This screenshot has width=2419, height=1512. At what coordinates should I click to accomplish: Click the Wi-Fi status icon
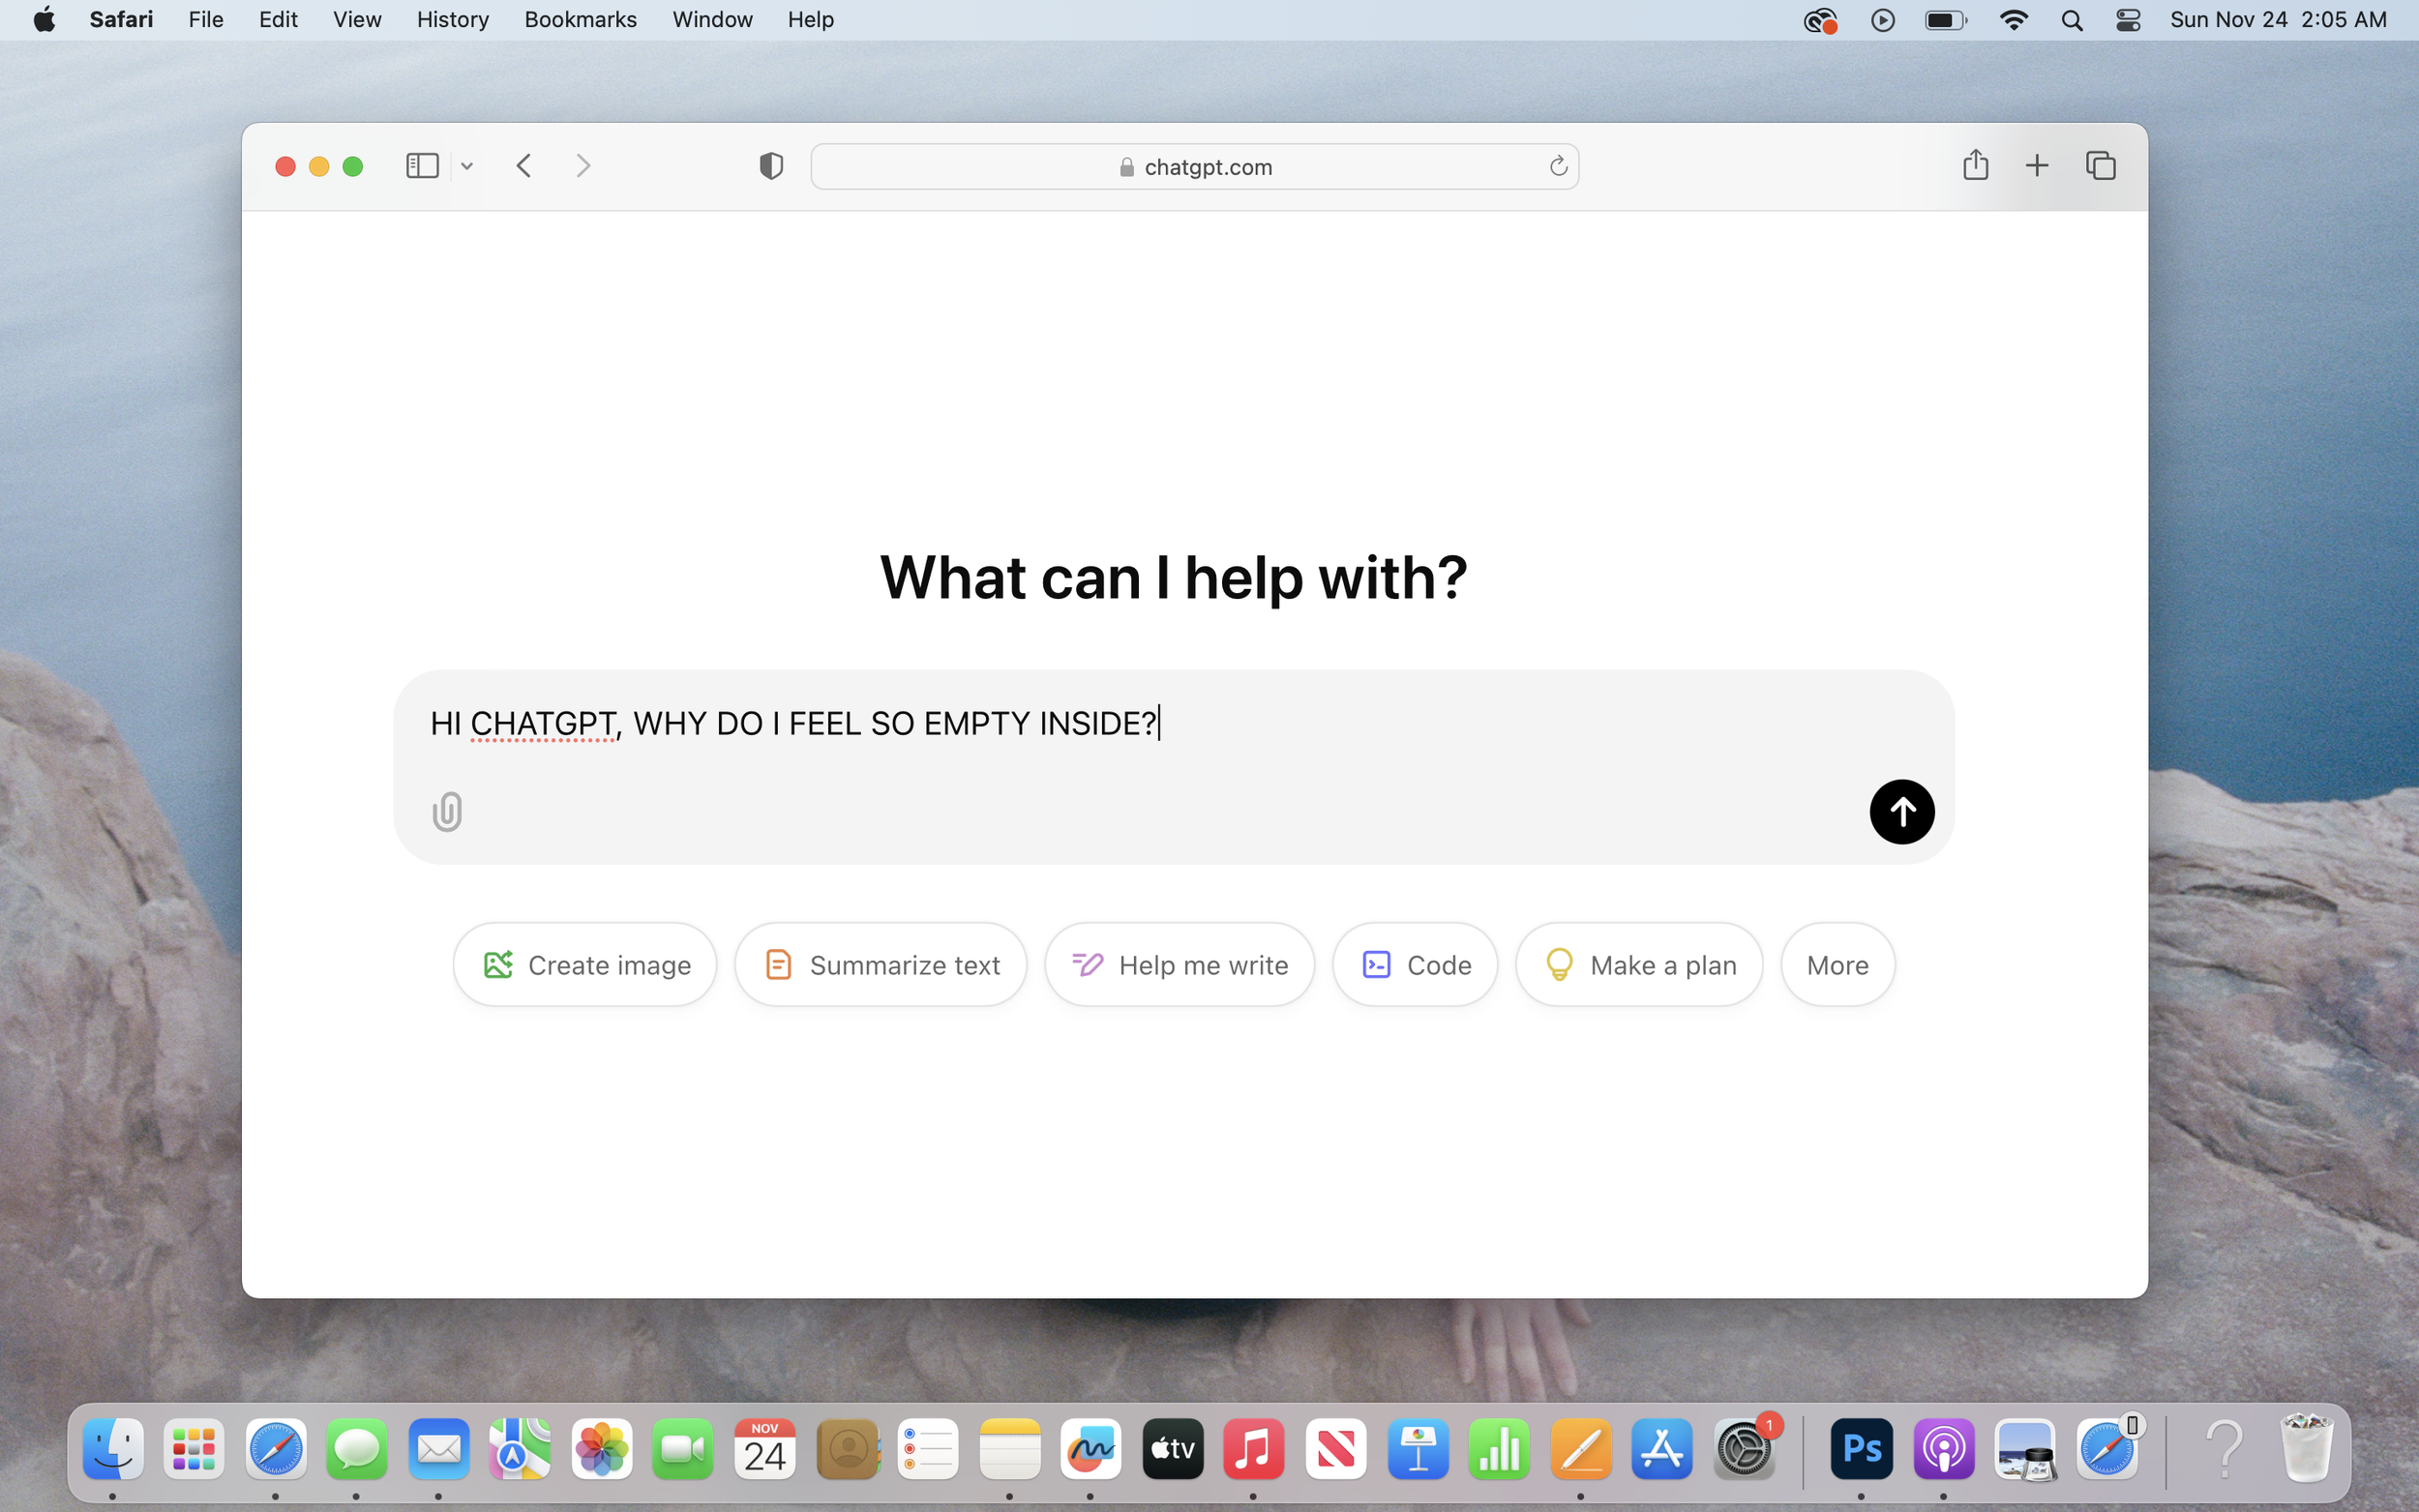(2013, 20)
